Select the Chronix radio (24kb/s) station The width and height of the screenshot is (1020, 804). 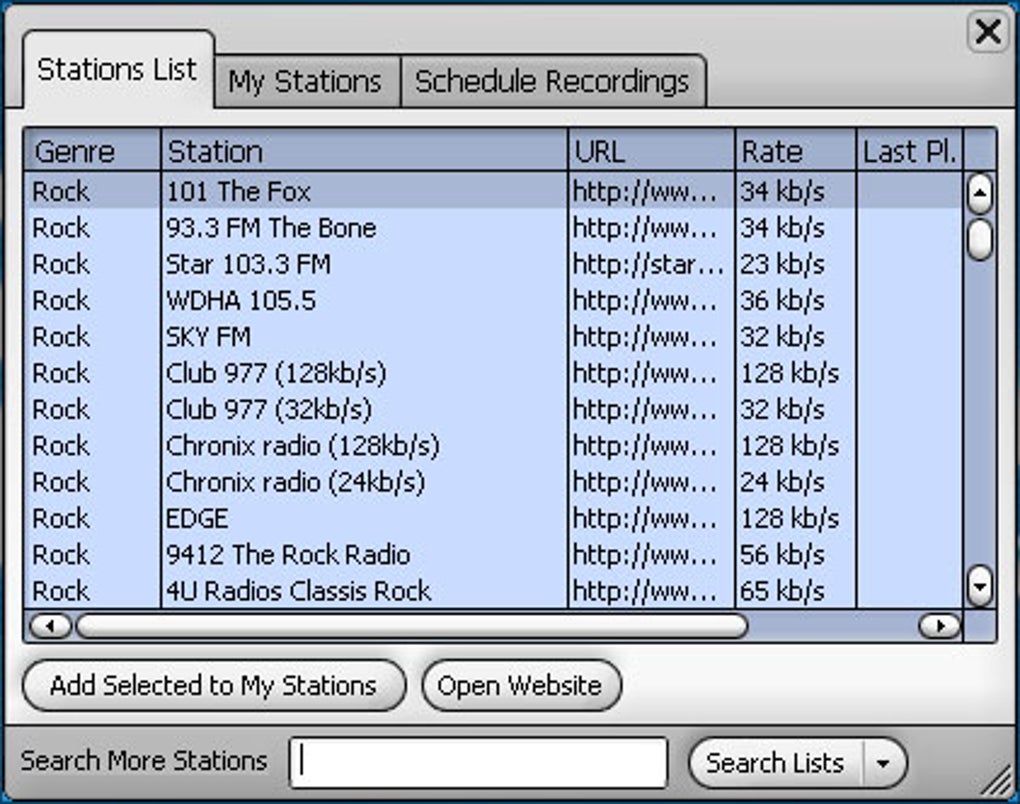tap(493, 483)
